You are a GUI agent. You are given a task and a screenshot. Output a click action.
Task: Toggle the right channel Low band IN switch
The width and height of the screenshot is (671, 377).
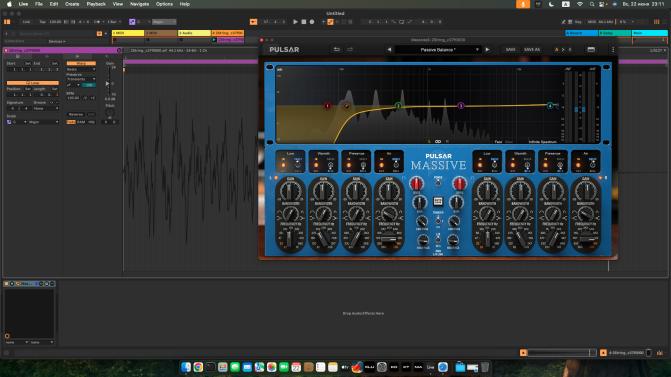[480, 165]
